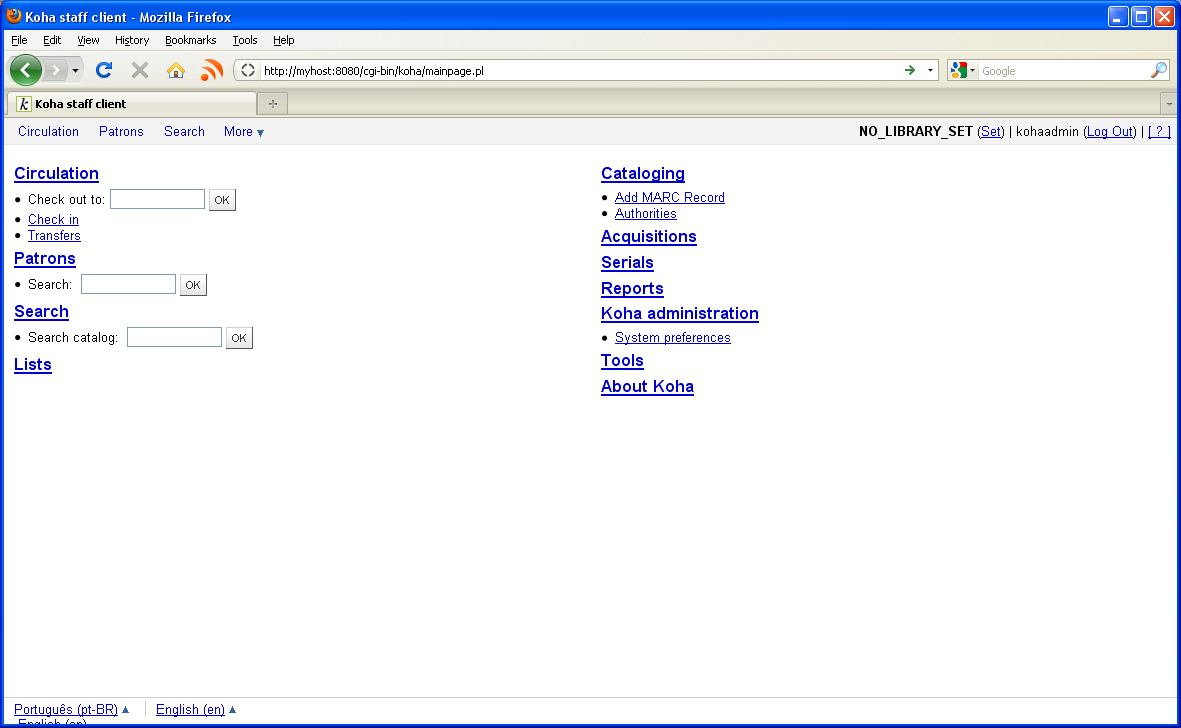Click the Stop loading X icon
The height and width of the screenshot is (728, 1181).
[x=140, y=70]
